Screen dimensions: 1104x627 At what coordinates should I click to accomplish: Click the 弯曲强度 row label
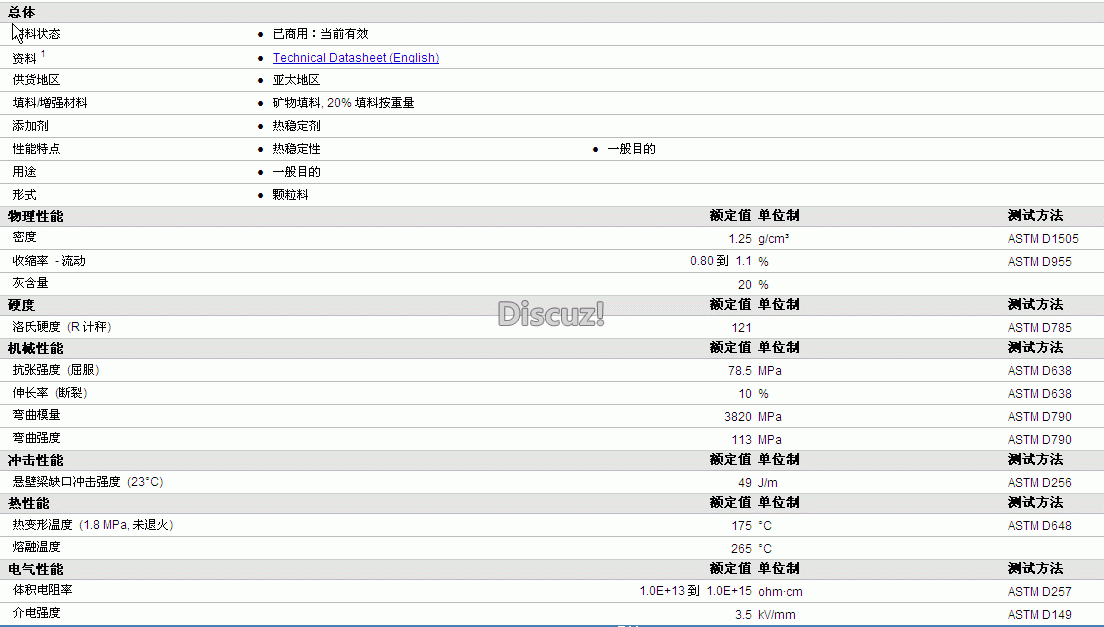[x=37, y=438]
